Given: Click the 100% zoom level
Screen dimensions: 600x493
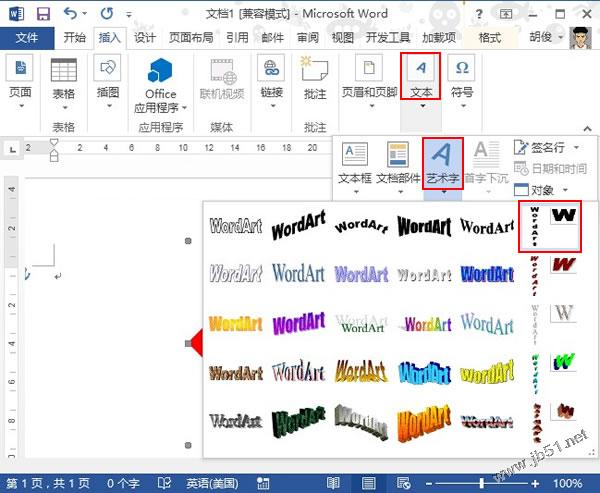Looking at the screenshot, I should tap(567, 483).
